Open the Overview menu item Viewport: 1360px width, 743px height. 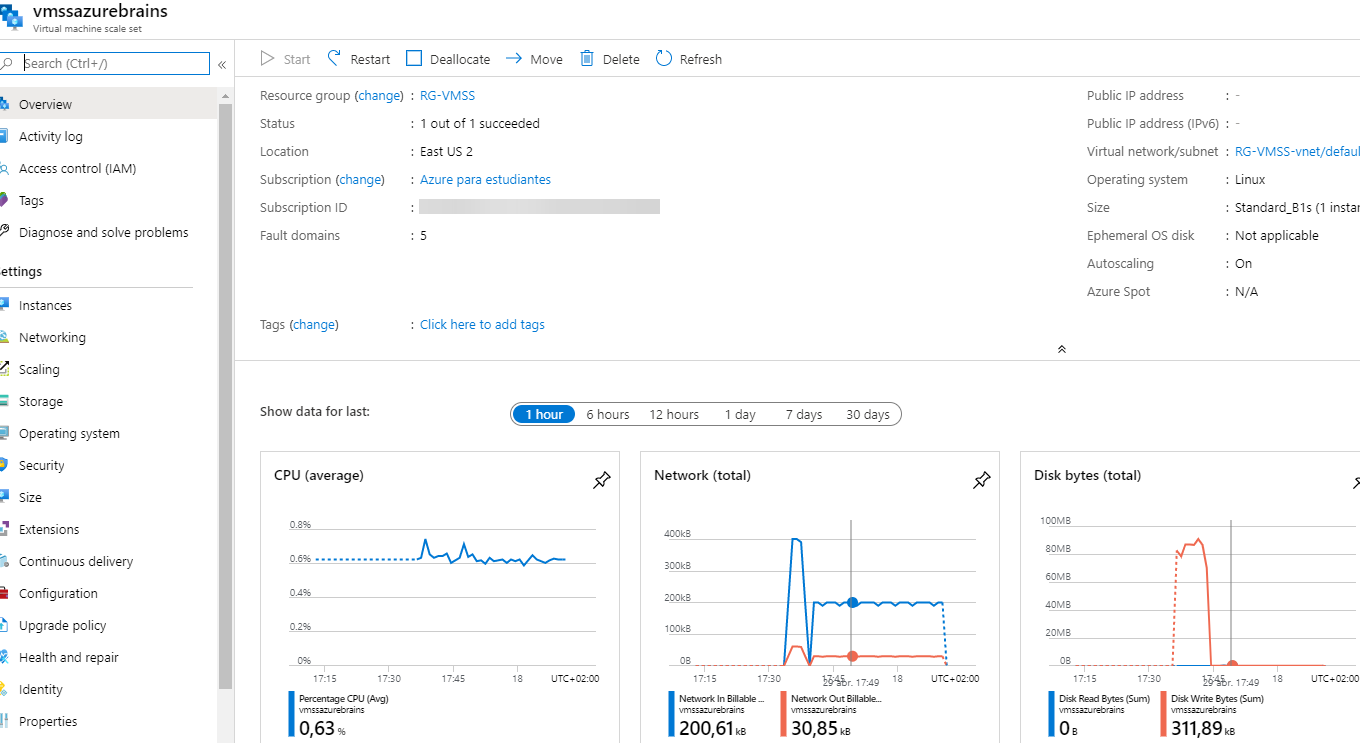108,104
